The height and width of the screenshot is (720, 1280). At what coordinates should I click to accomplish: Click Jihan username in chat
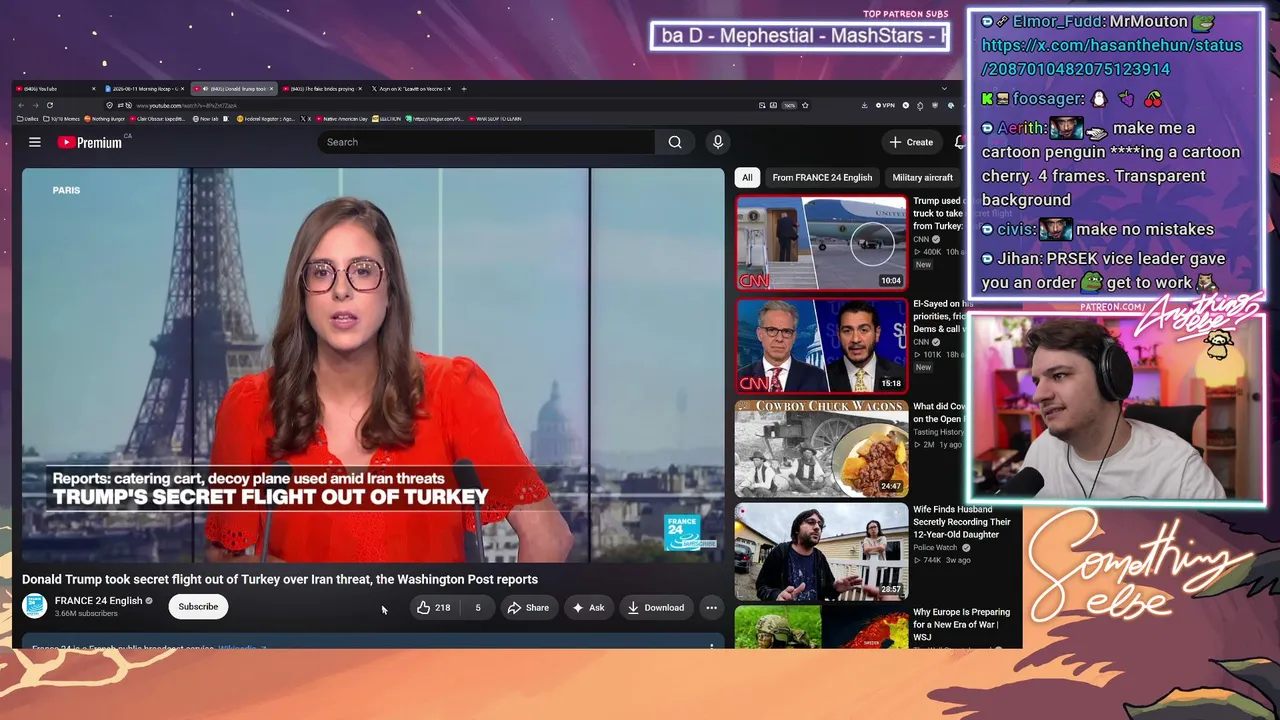(1019, 259)
